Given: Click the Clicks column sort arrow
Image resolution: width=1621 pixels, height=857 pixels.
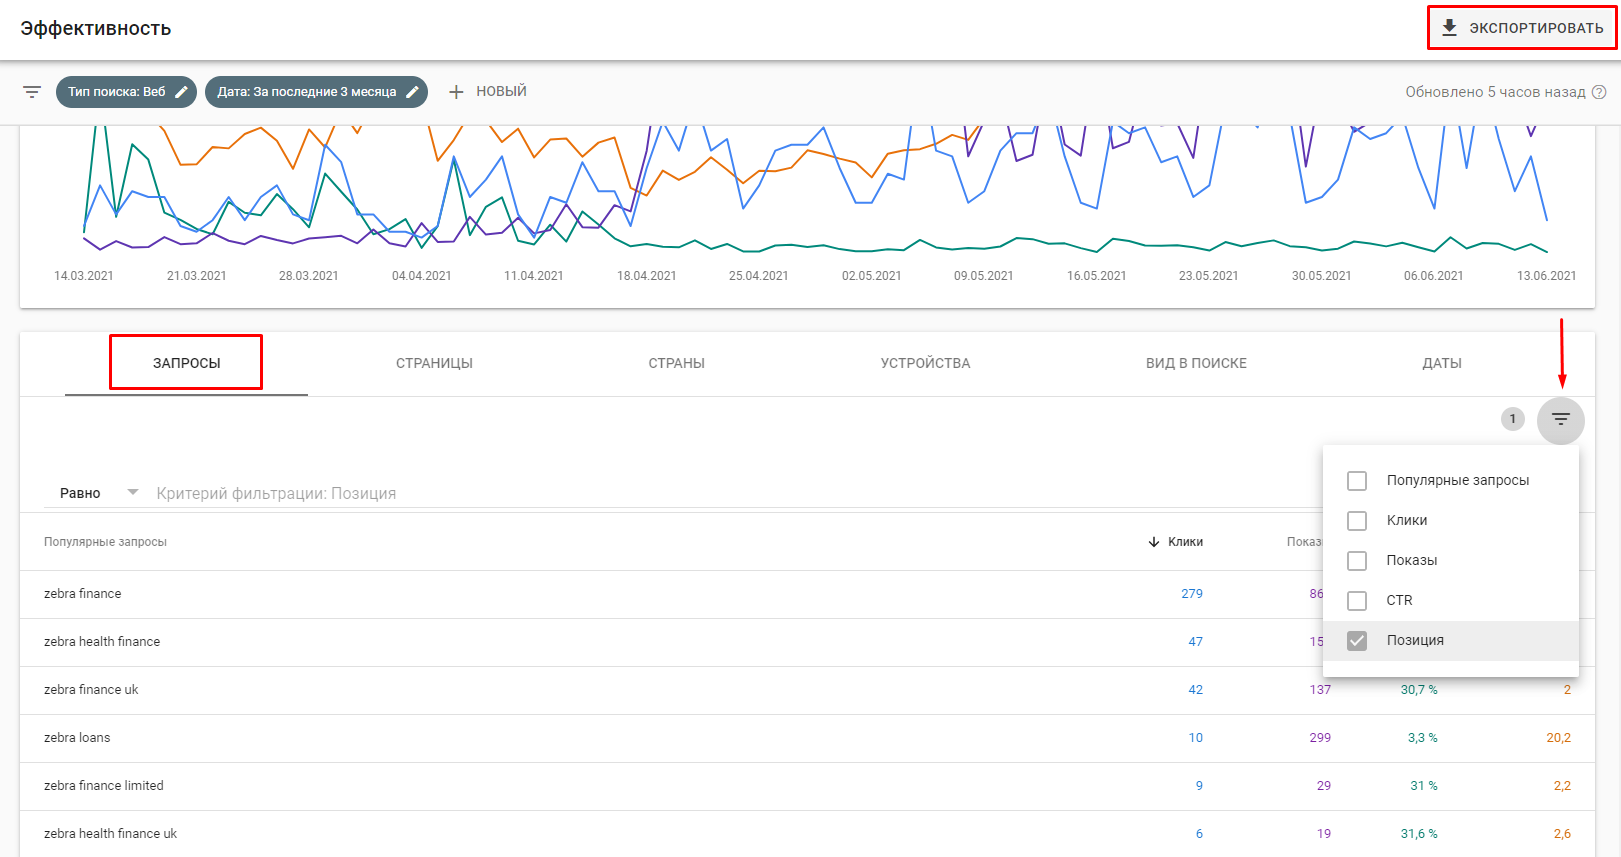Looking at the screenshot, I should coord(1154,542).
